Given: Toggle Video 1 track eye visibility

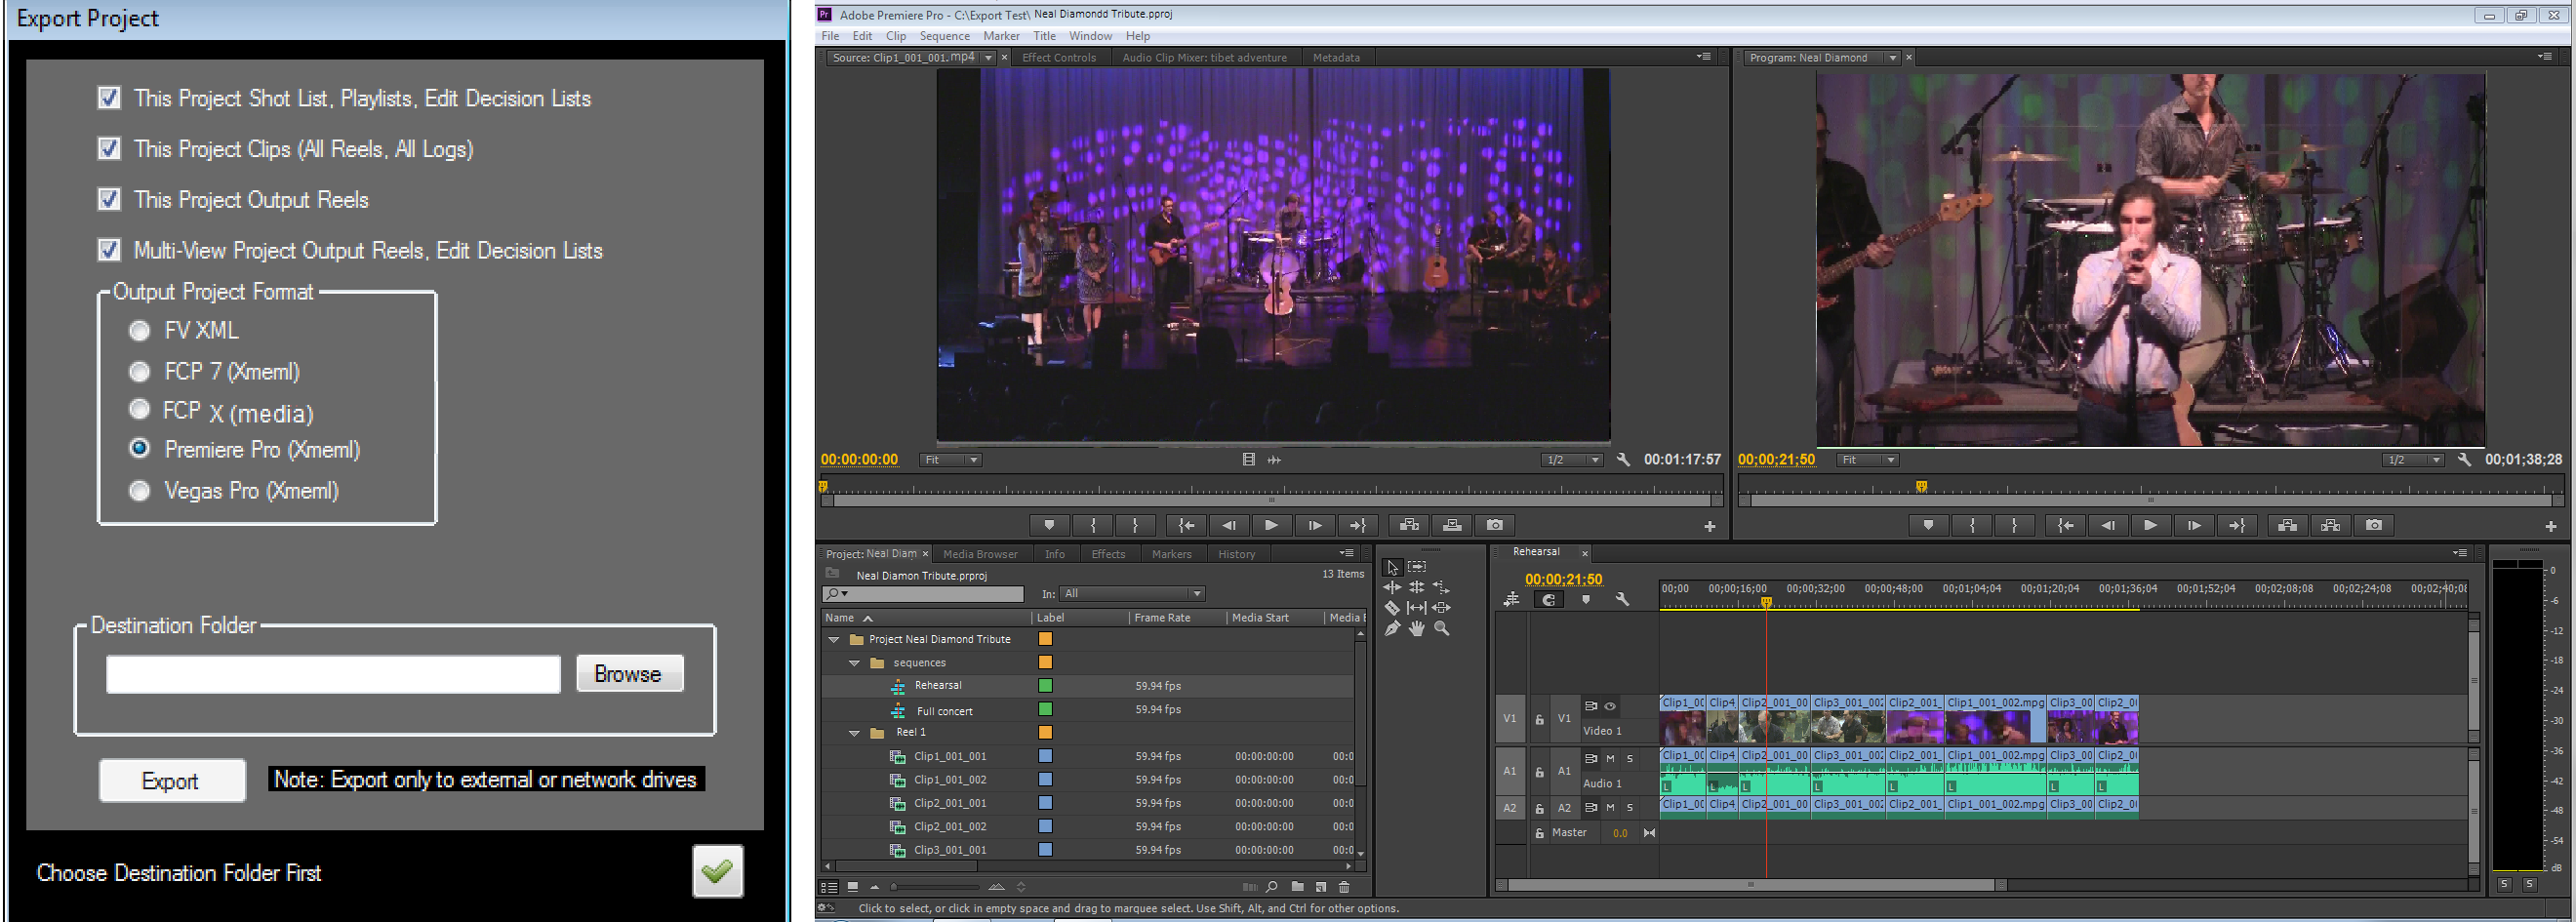Looking at the screenshot, I should (1610, 706).
